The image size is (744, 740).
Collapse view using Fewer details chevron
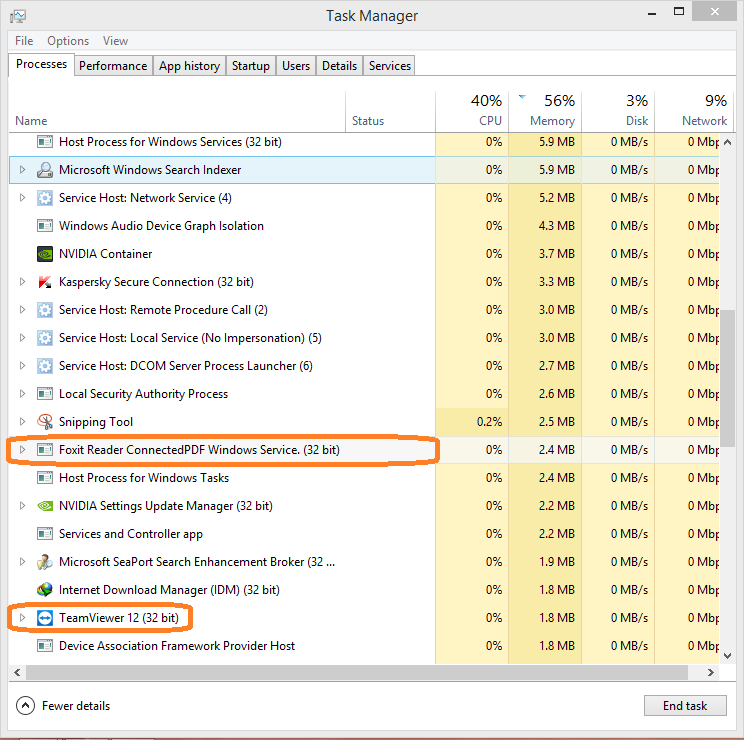click(x=26, y=706)
